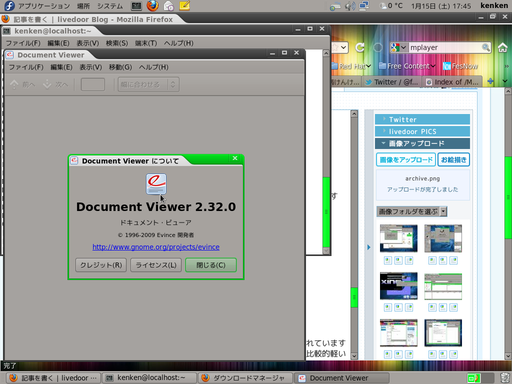512x384 pixels.
Task: Open the trash icon in the bottom panel
Action: pyautogui.click(x=505, y=378)
